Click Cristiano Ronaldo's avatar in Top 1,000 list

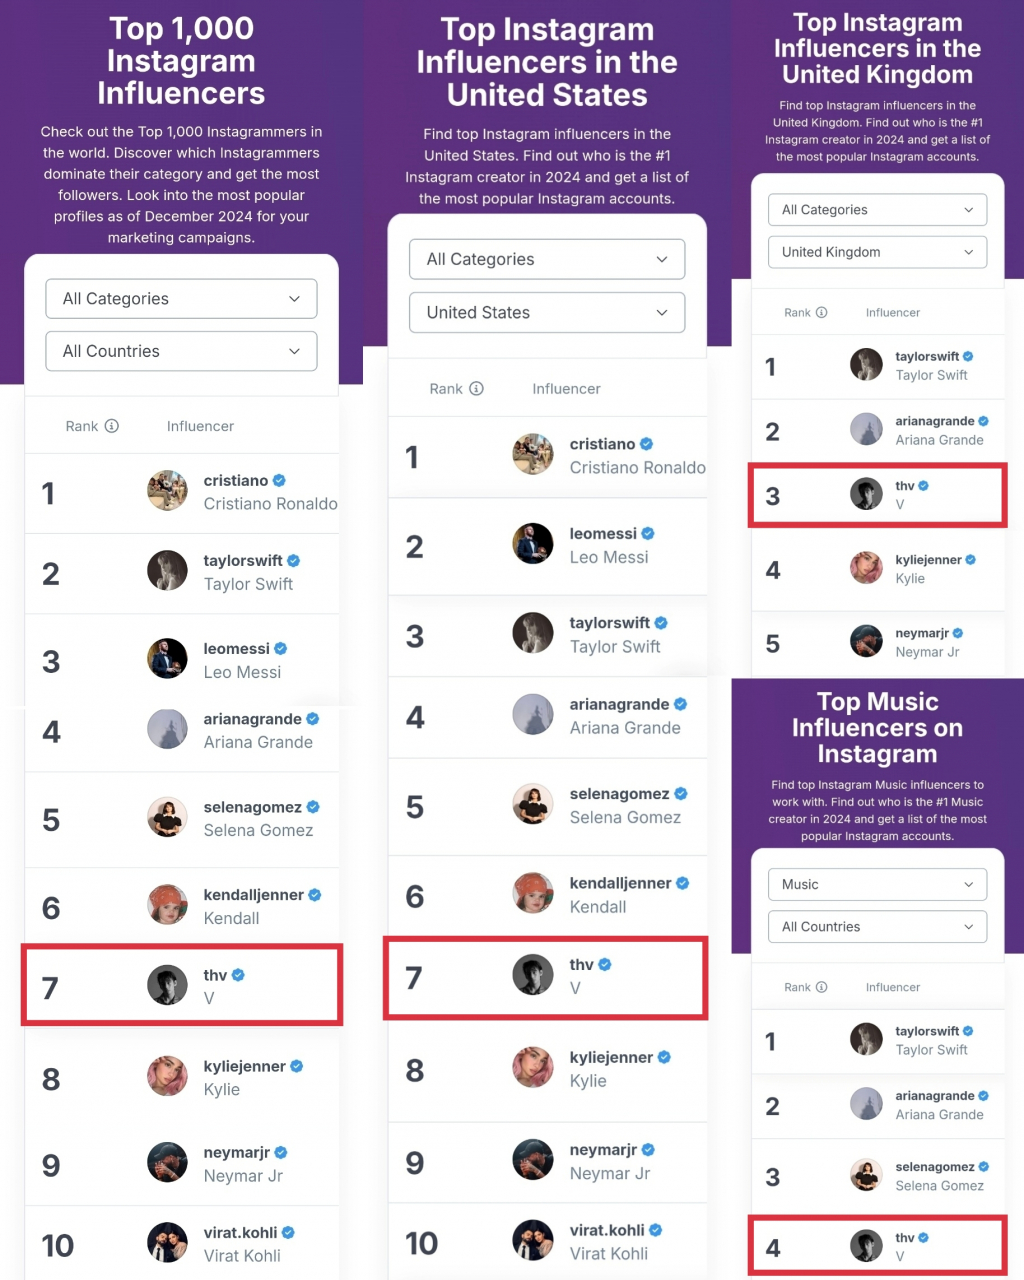[167, 491]
